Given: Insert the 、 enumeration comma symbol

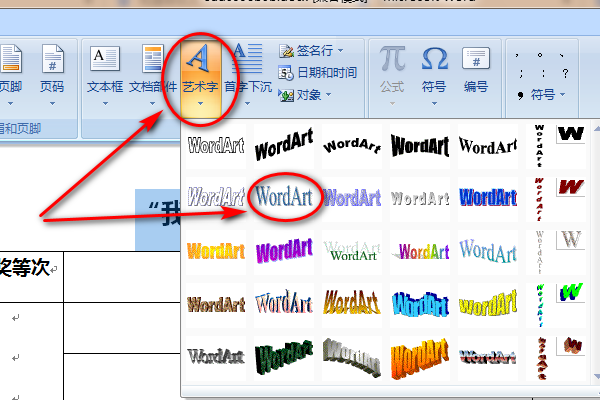Looking at the screenshot, I should pos(562,55).
